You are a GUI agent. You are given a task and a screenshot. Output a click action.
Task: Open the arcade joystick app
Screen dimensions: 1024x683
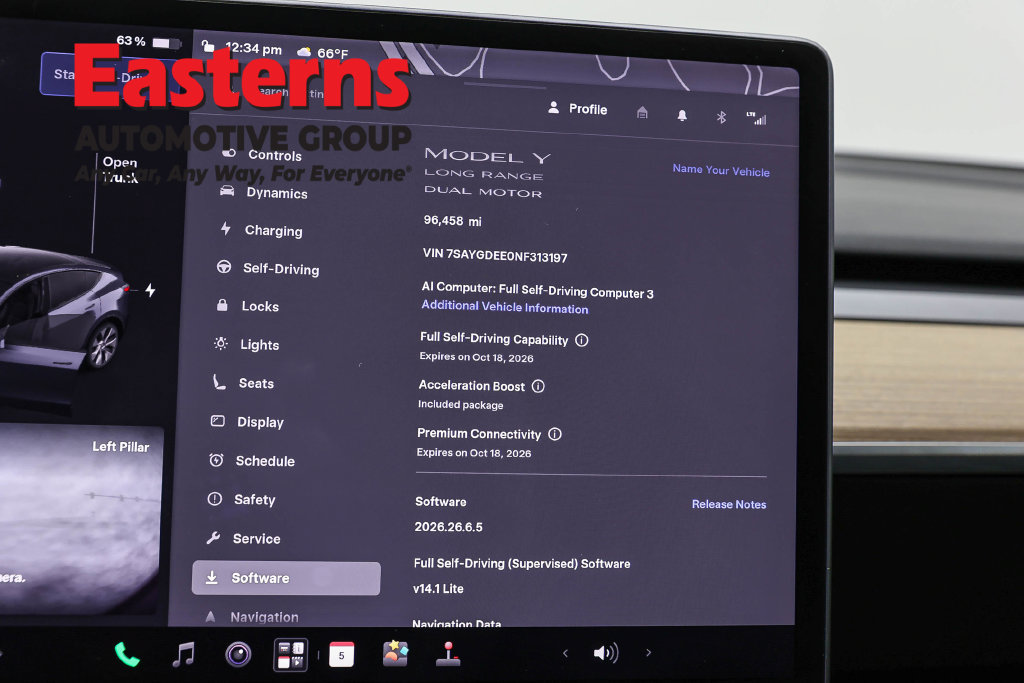coord(448,654)
